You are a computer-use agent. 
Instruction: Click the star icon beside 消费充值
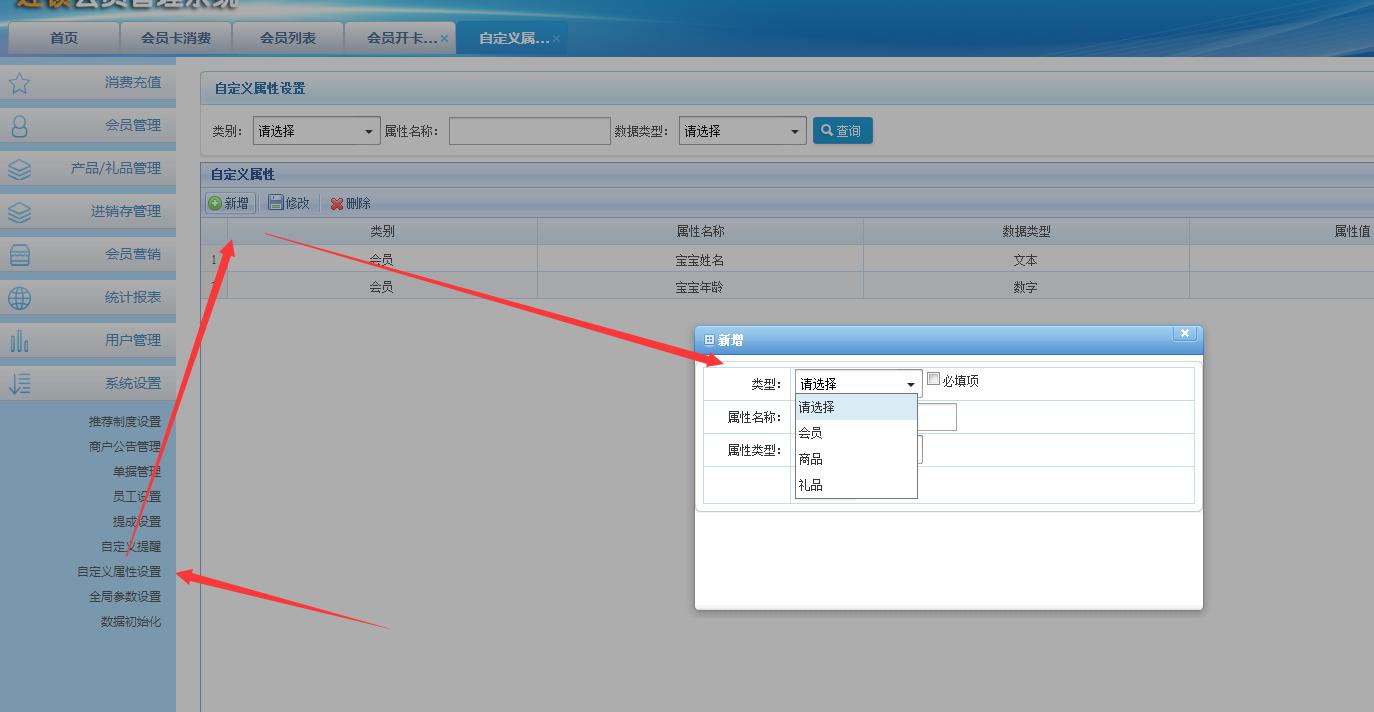tap(19, 83)
